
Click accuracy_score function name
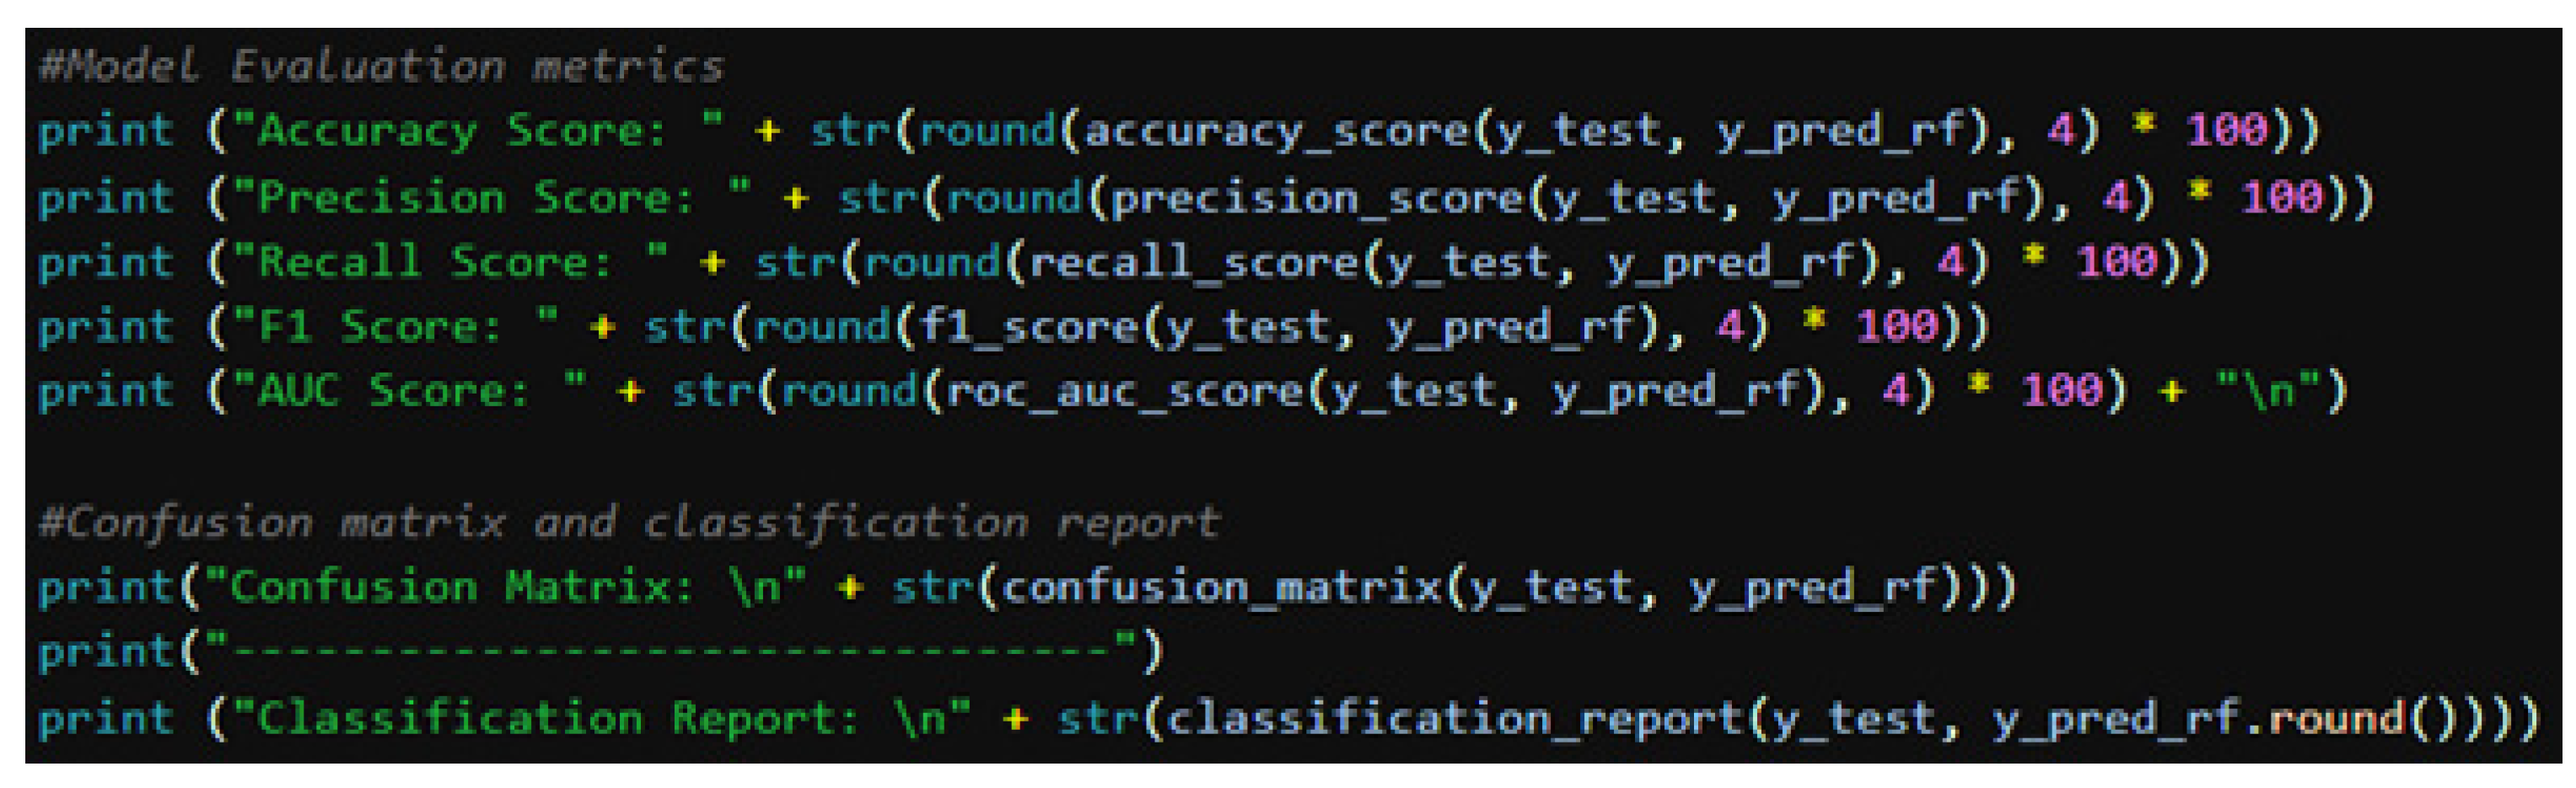tap(1276, 132)
